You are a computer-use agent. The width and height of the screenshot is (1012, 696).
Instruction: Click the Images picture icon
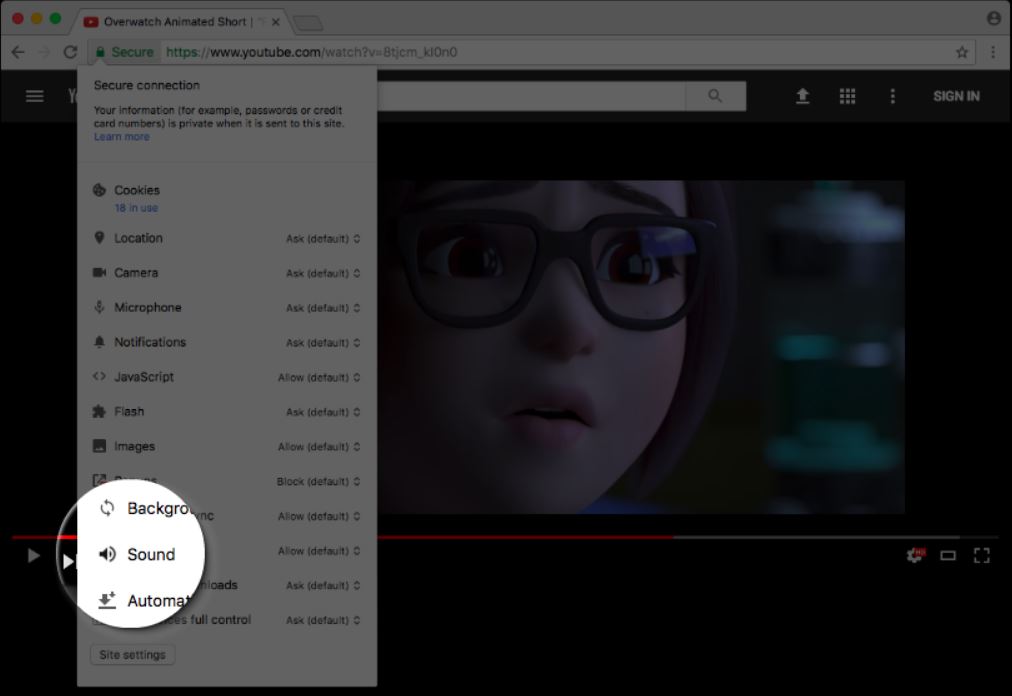[99, 446]
